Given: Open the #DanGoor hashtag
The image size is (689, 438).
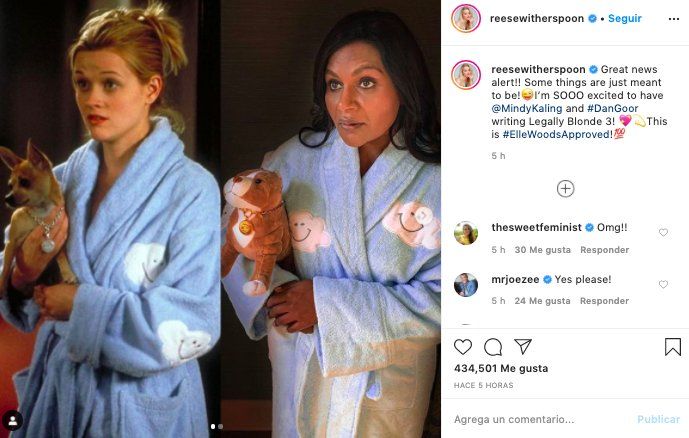Looking at the screenshot, I should (x=613, y=109).
